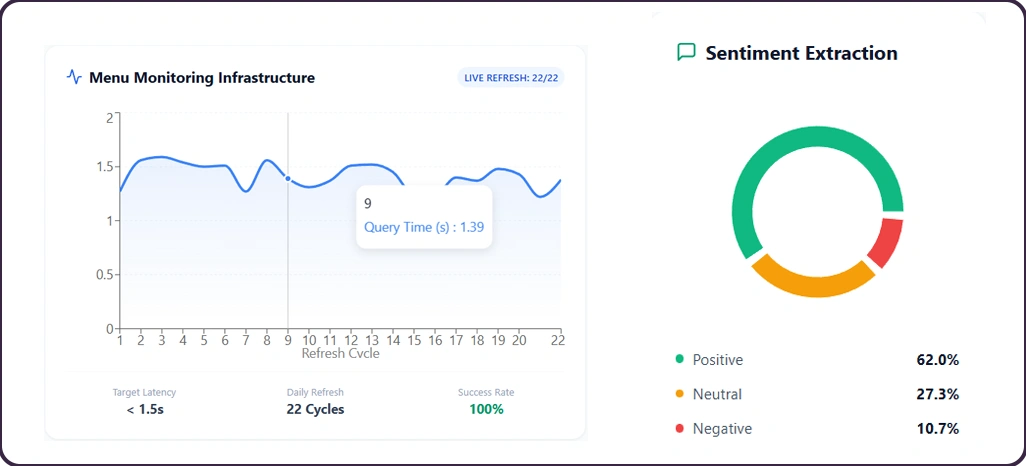Click the green Positive legend dot
Image resolution: width=1026 pixels, height=466 pixels.
680,359
